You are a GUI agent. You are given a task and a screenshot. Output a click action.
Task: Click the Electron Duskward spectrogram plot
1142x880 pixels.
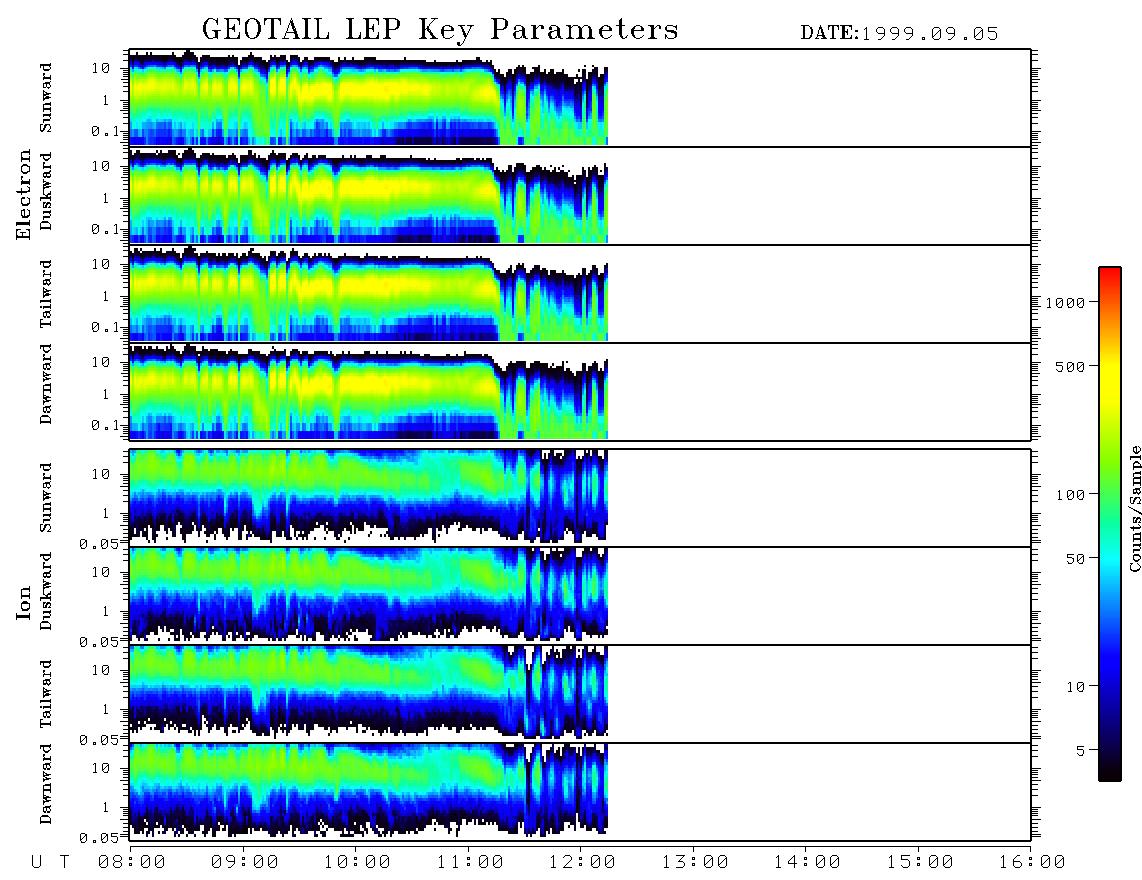pos(580,195)
